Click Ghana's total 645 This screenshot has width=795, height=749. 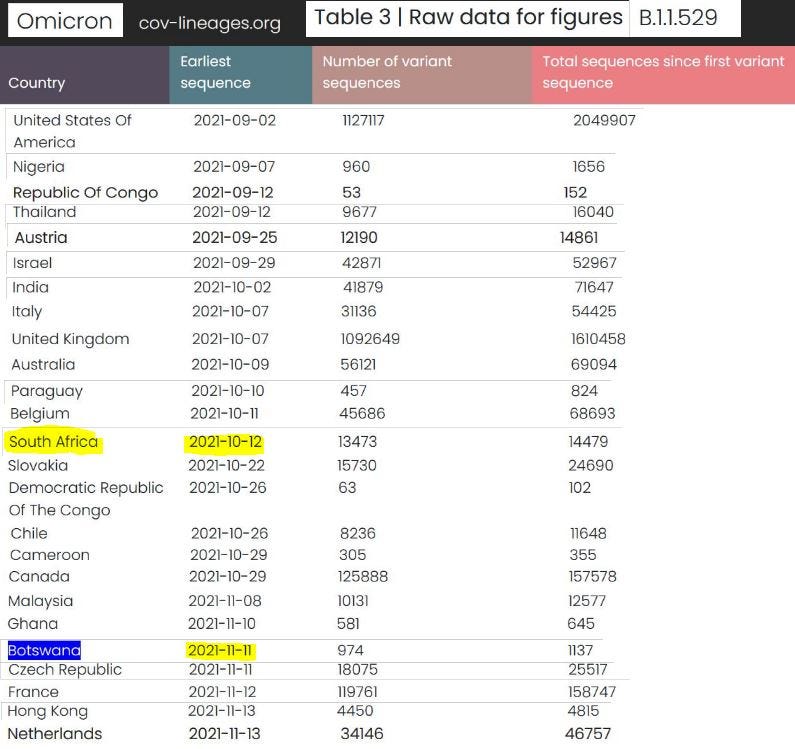(x=581, y=624)
